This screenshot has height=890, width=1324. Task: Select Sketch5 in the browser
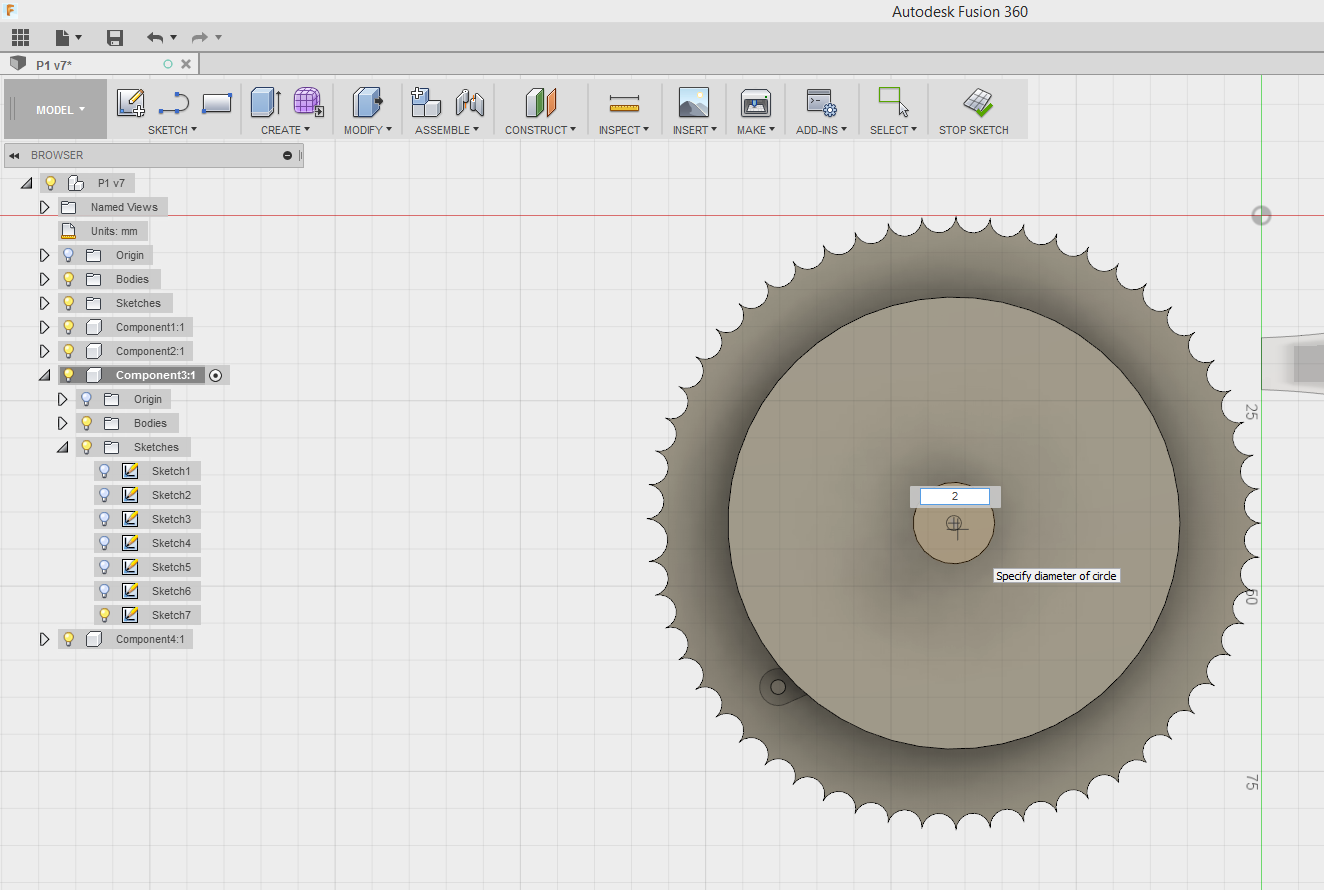coord(171,567)
